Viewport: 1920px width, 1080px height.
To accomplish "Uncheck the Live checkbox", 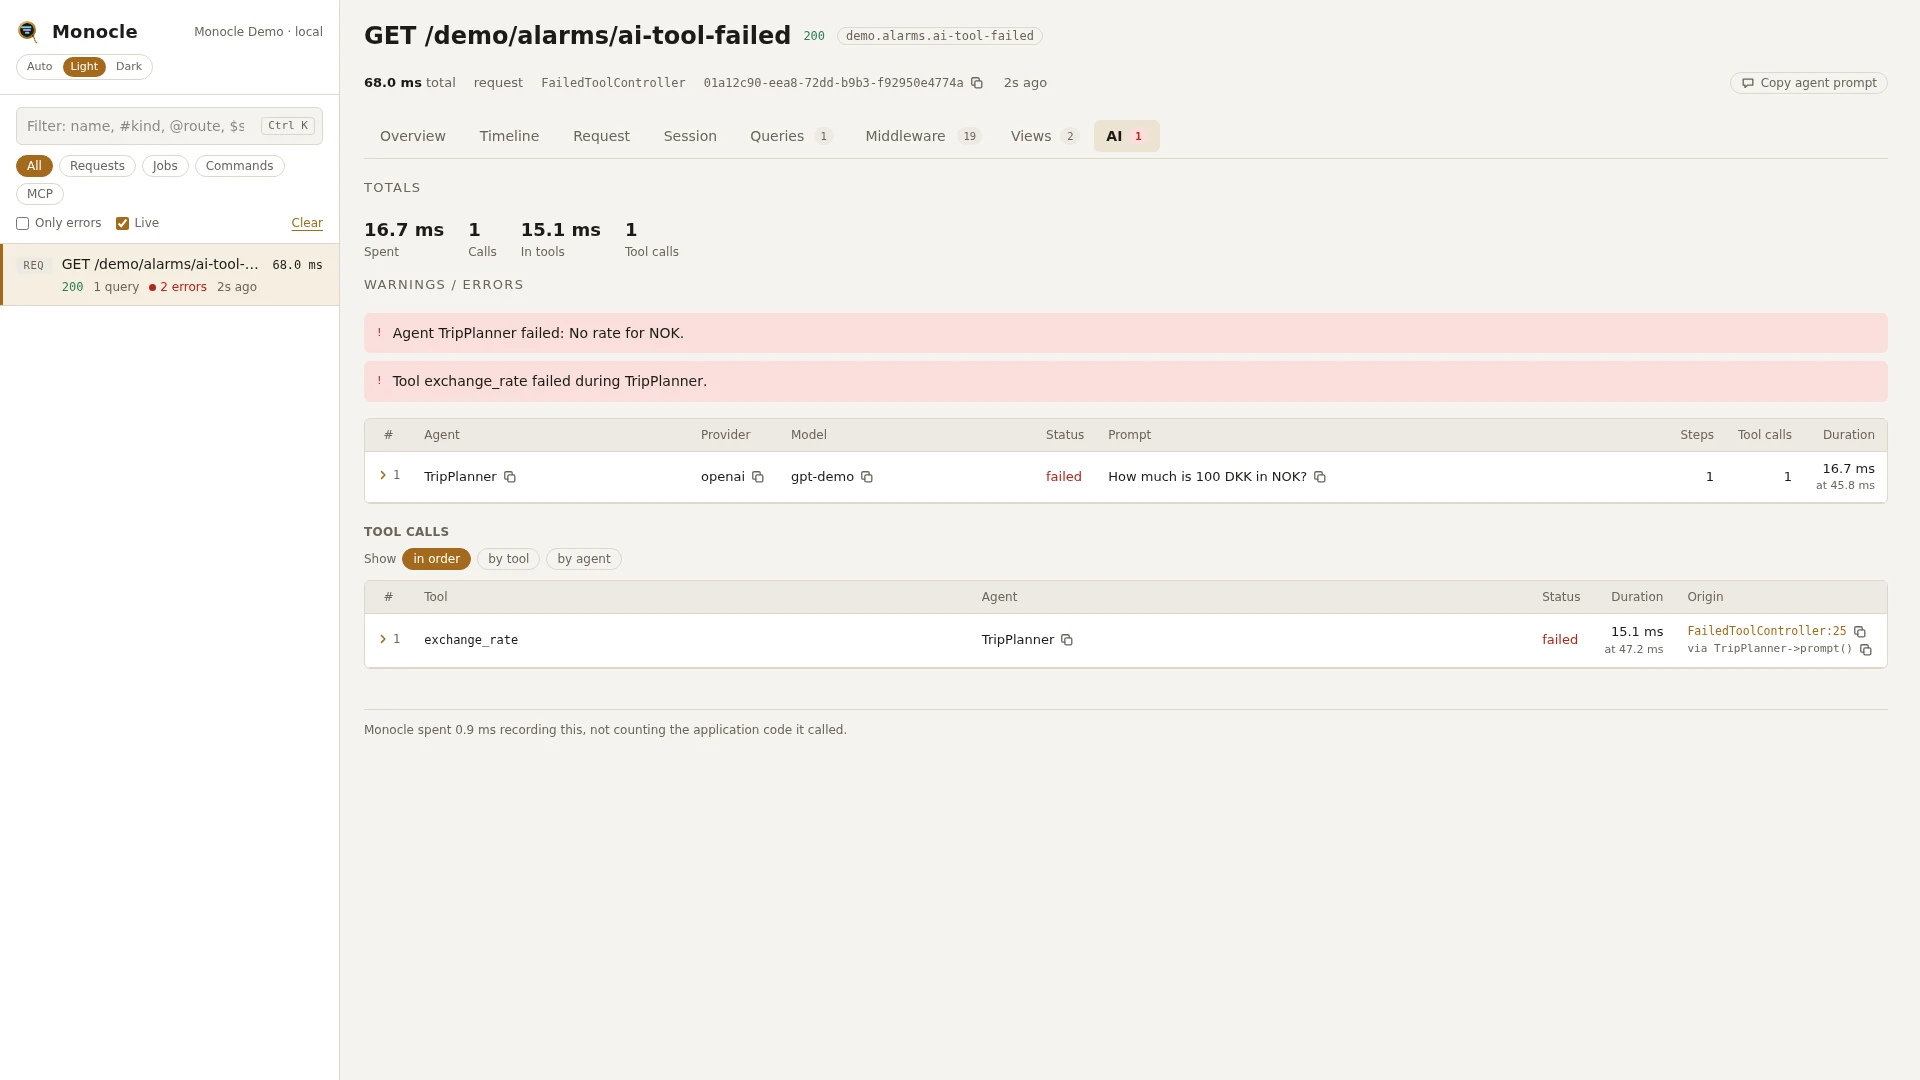I will (122, 224).
